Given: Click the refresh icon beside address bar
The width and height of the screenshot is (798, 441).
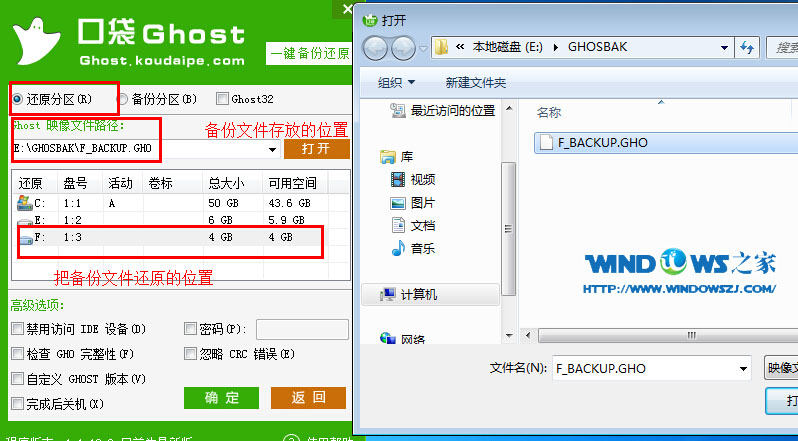Looking at the screenshot, I should 747,48.
